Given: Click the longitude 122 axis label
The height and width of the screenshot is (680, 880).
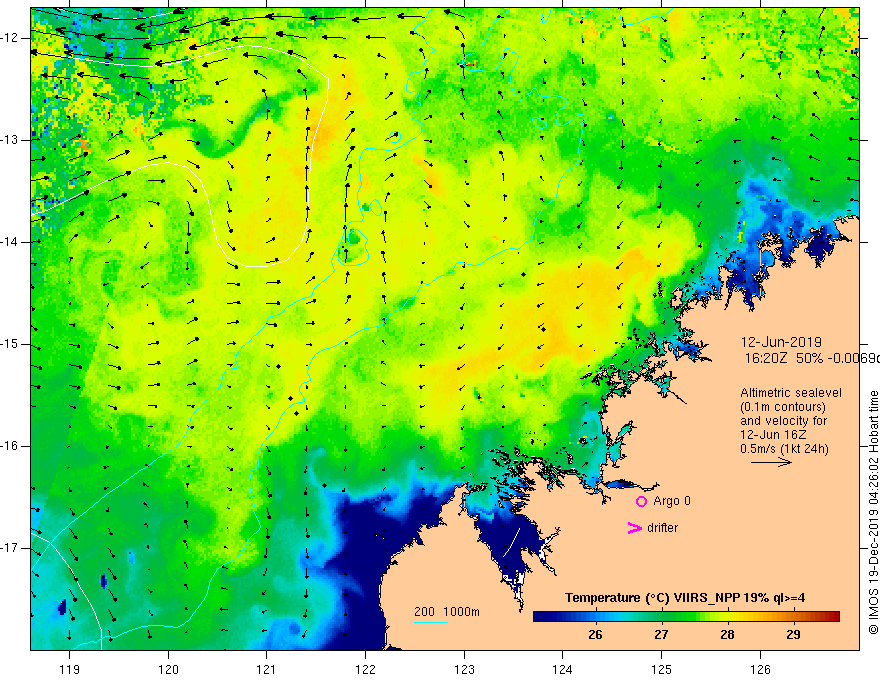Looking at the screenshot, I should (365, 669).
